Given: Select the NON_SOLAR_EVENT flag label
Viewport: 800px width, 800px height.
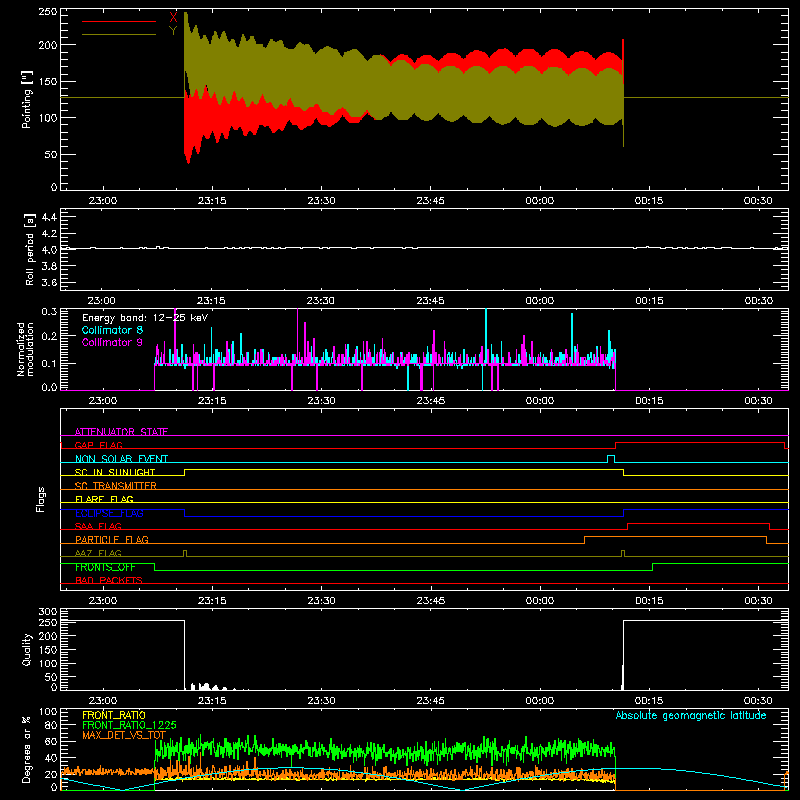Looking at the screenshot, I should [121, 459].
